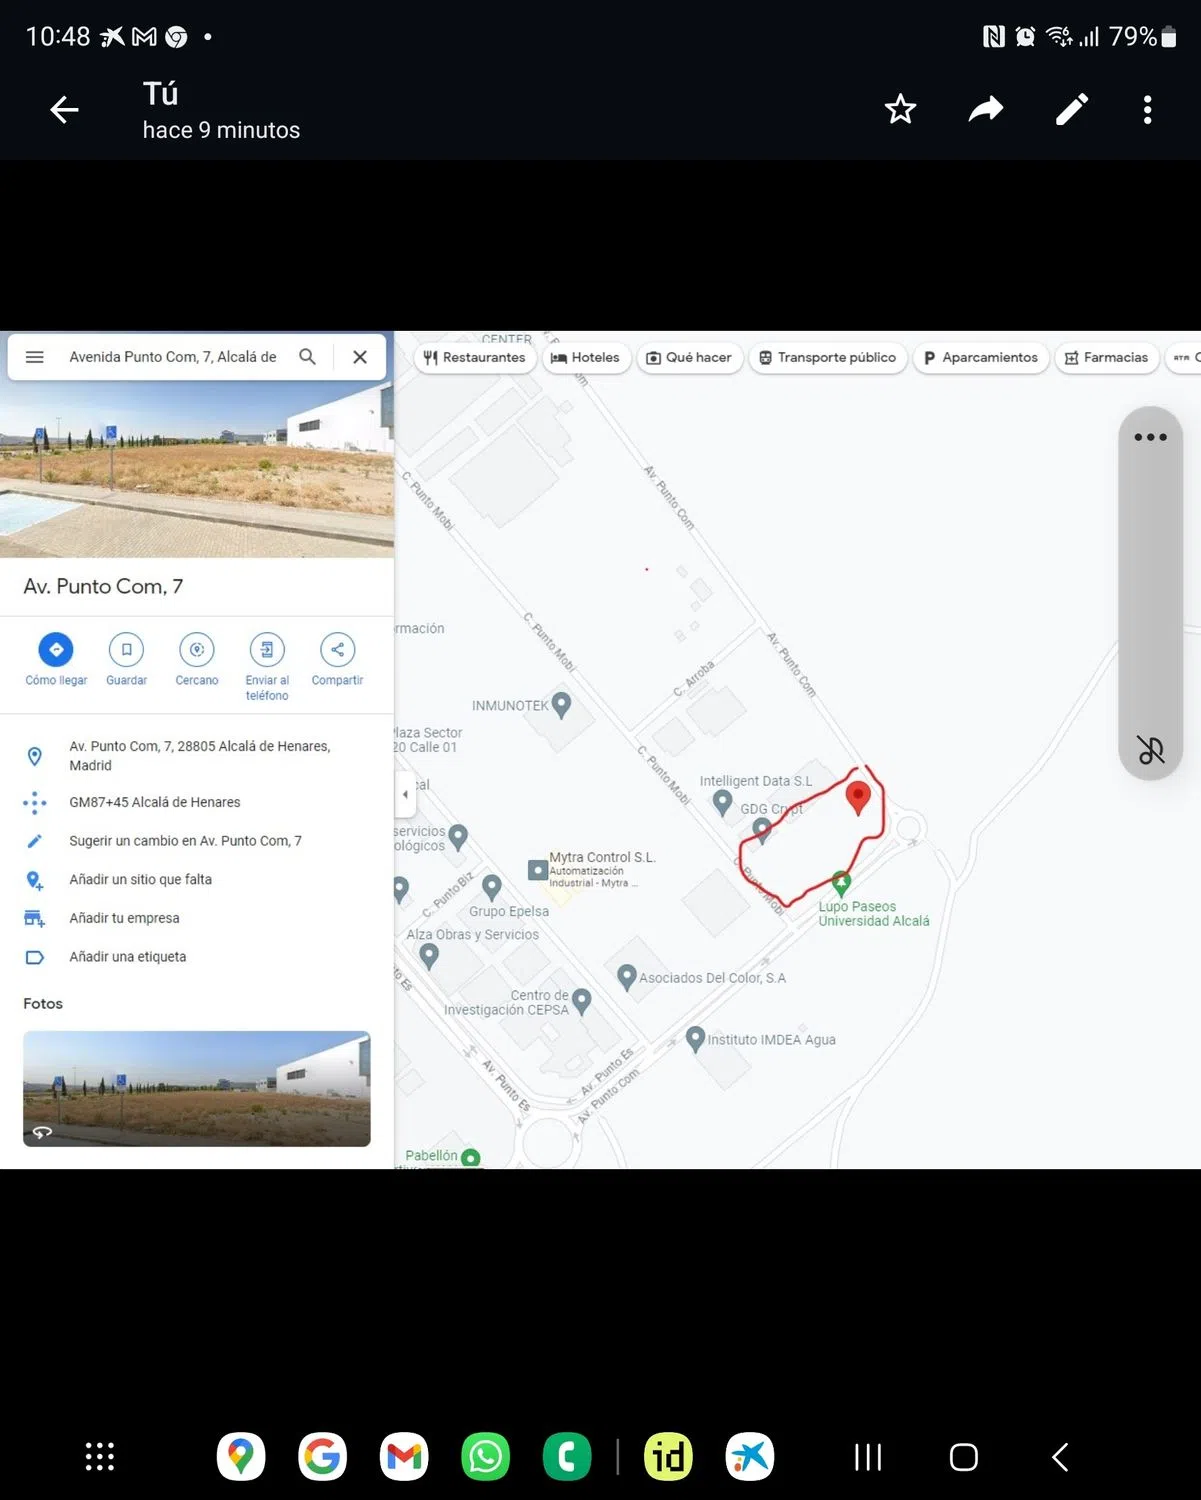Viewport: 1201px width, 1500px height.
Task: Collapse the side panel arrow
Action: point(405,794)
